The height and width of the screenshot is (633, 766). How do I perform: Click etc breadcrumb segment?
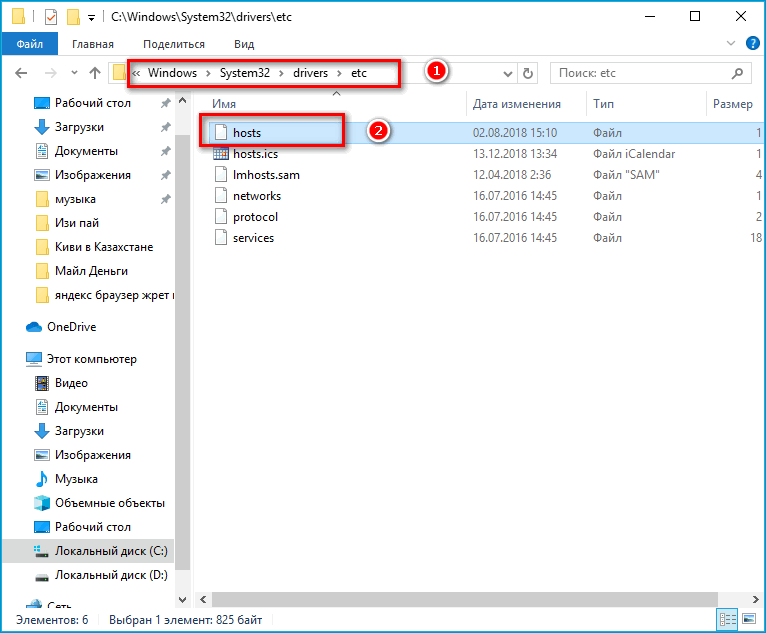pyautogui.click(x=359, y=73)
